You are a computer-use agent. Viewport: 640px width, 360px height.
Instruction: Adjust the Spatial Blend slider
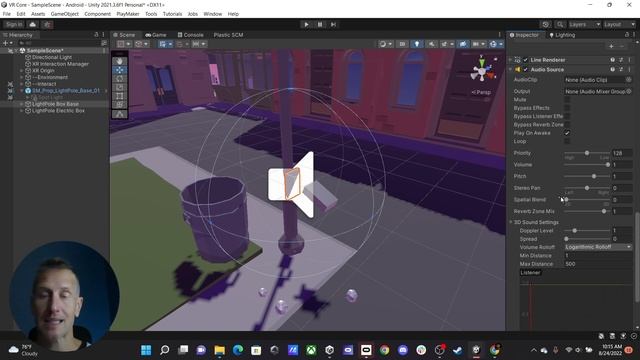(587, 200)
